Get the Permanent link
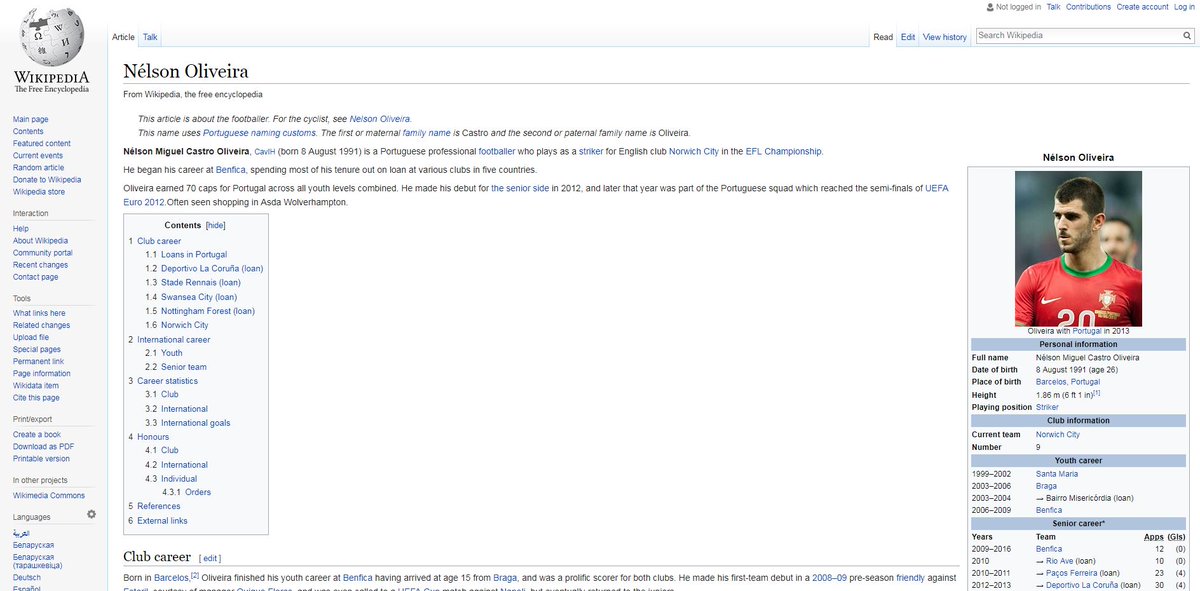This screenshot has width=1200, height=591. click(x=38, y=361)
